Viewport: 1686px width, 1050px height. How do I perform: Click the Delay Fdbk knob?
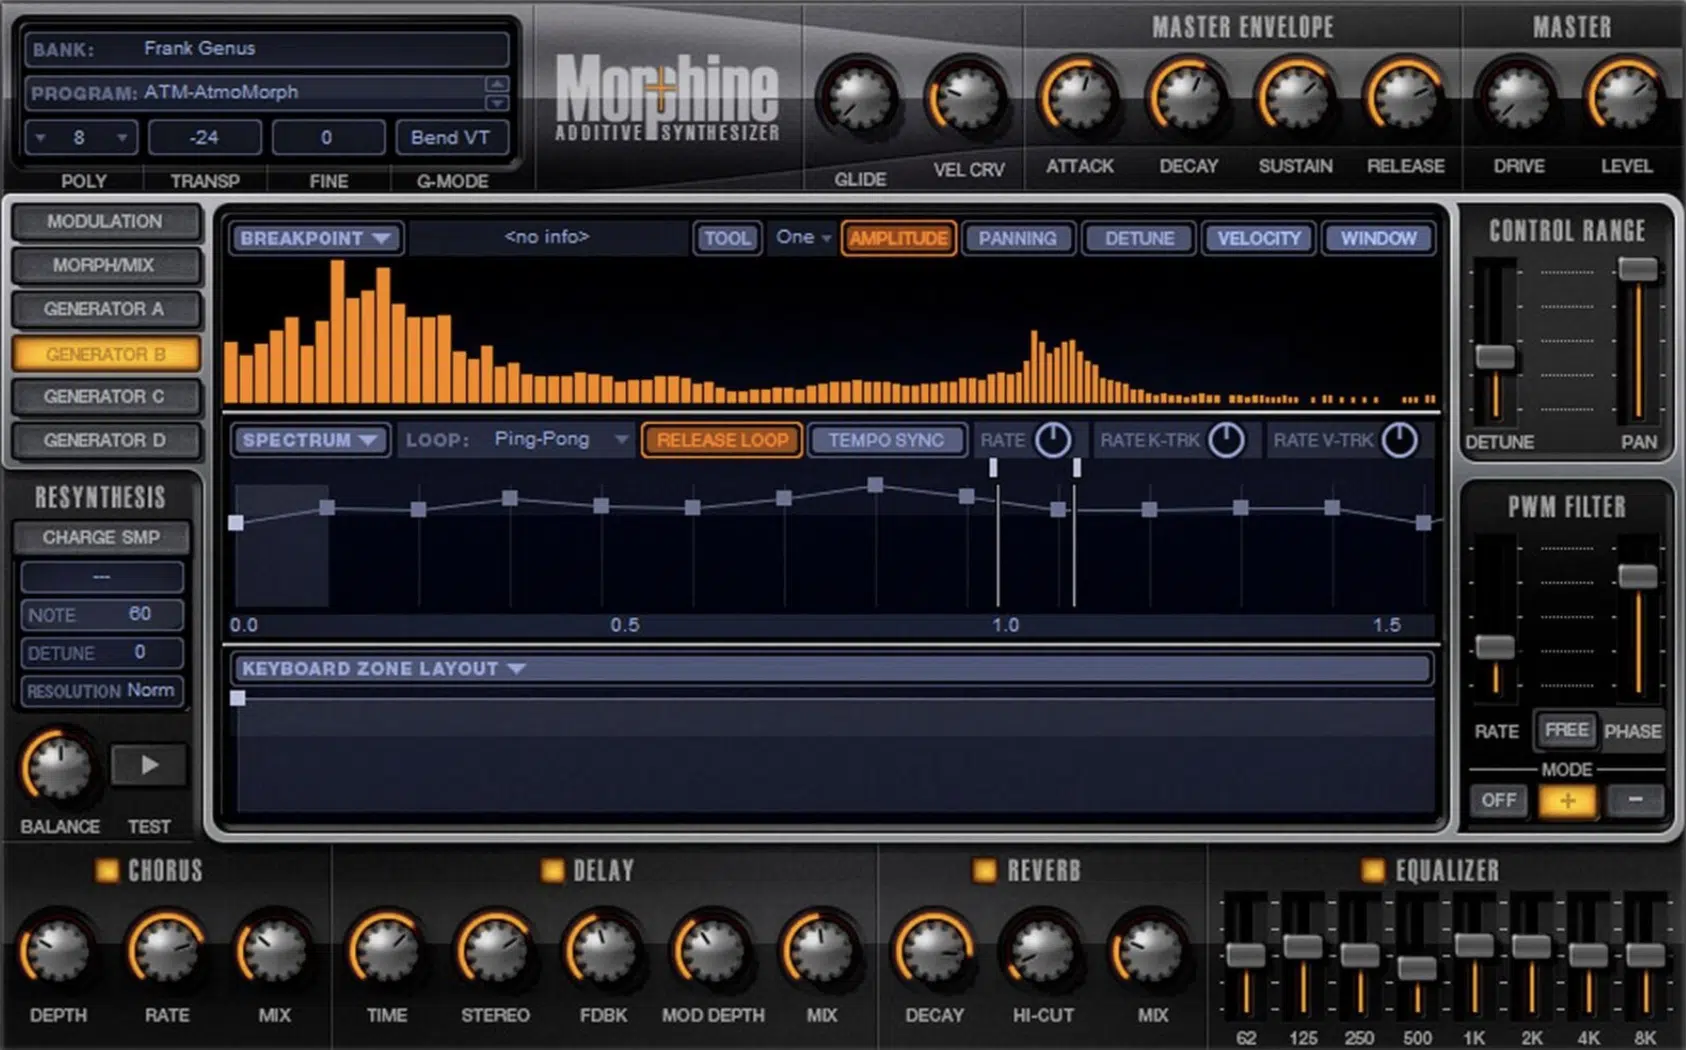click(603, 949)
